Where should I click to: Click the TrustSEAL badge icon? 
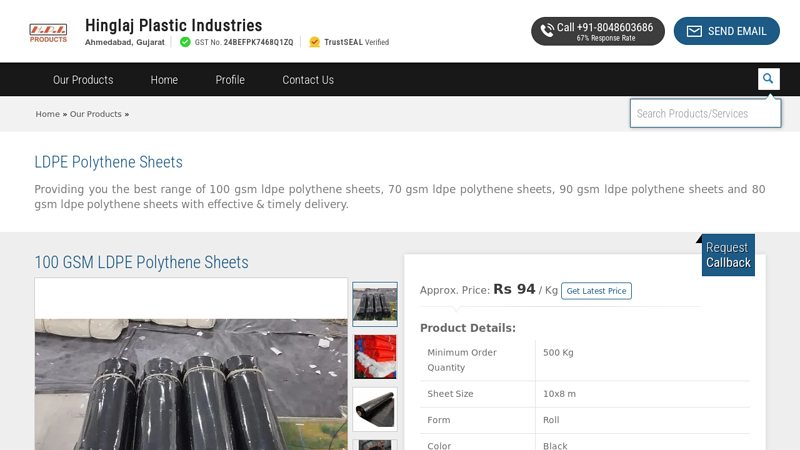click(315, 42)
